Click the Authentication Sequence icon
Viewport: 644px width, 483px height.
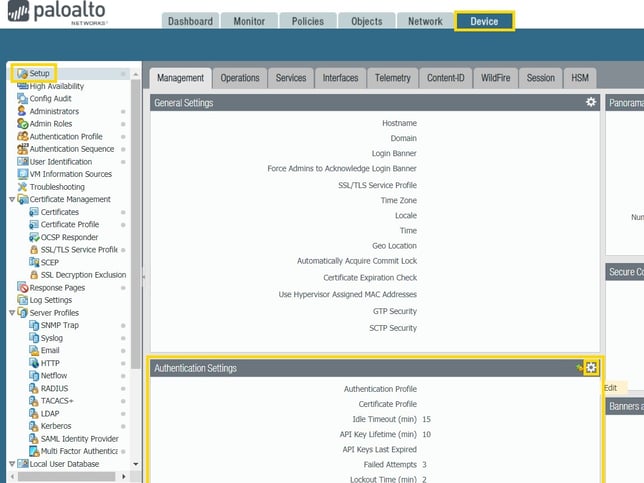click(22, 149)
